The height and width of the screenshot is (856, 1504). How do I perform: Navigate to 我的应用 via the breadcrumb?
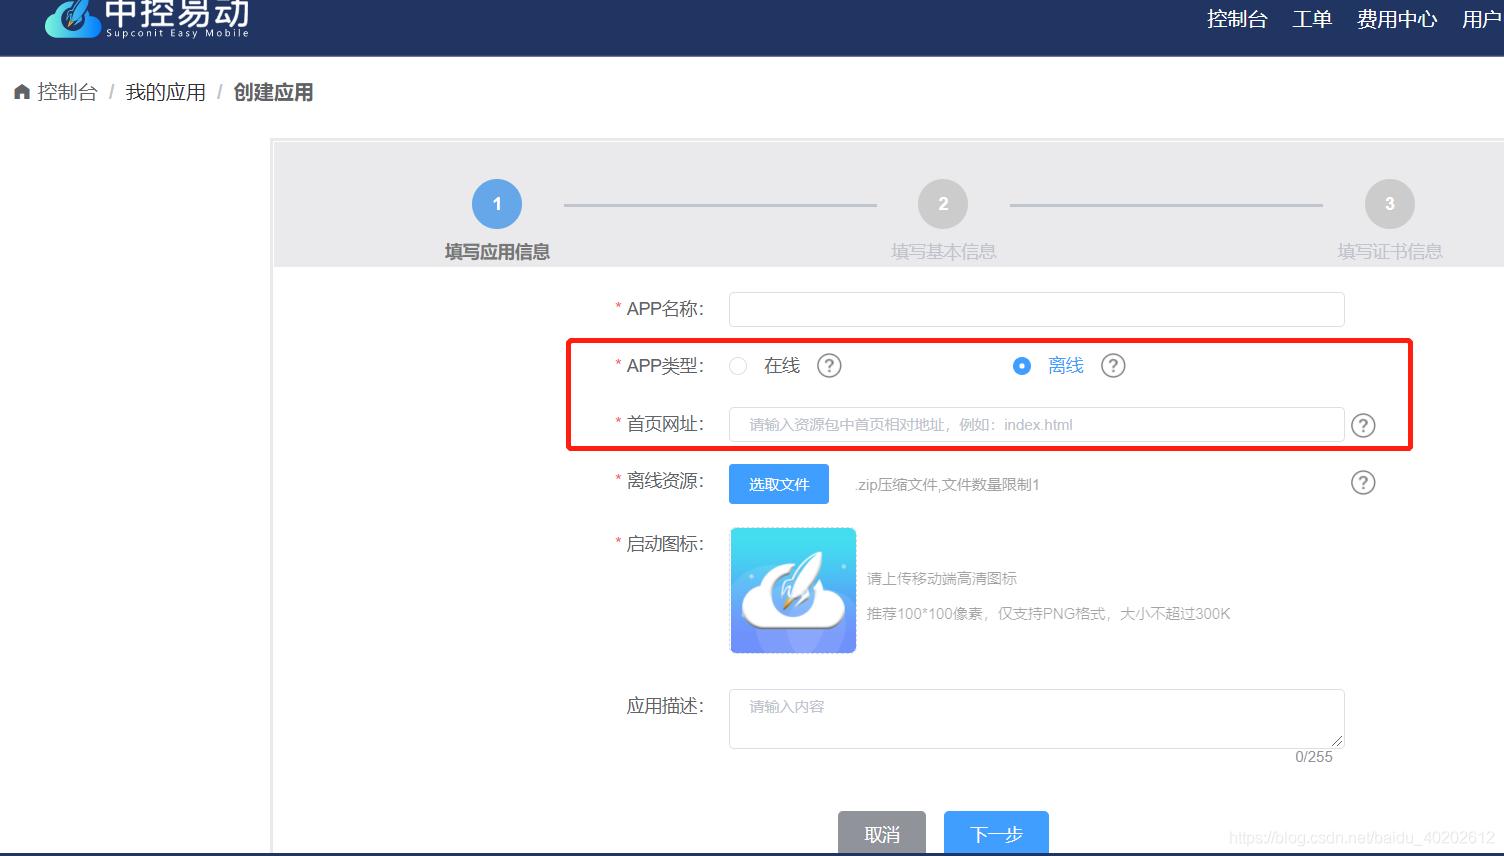click(165, 91)
